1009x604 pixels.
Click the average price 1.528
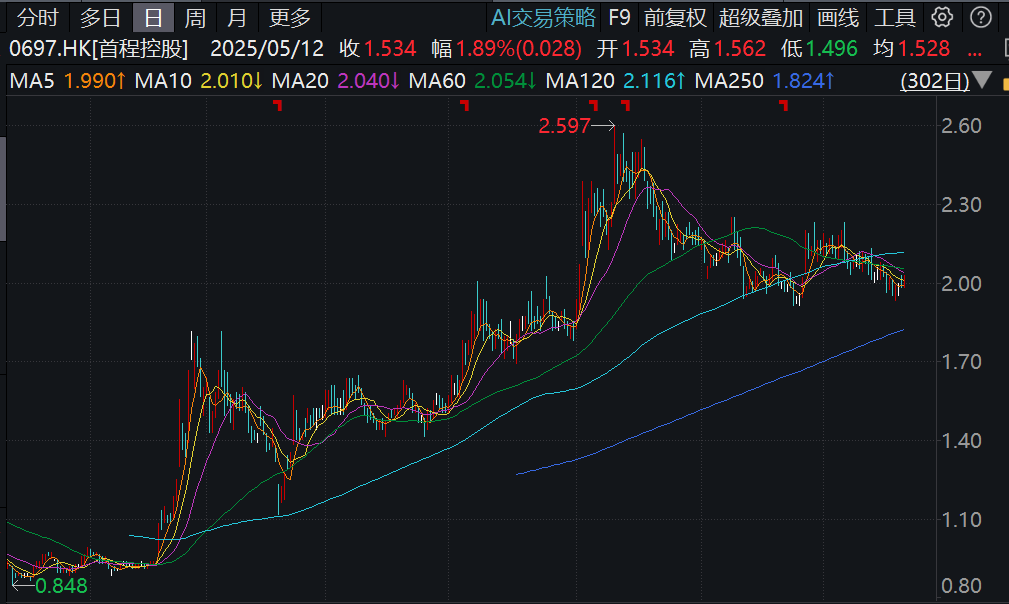tap(923, 48)
